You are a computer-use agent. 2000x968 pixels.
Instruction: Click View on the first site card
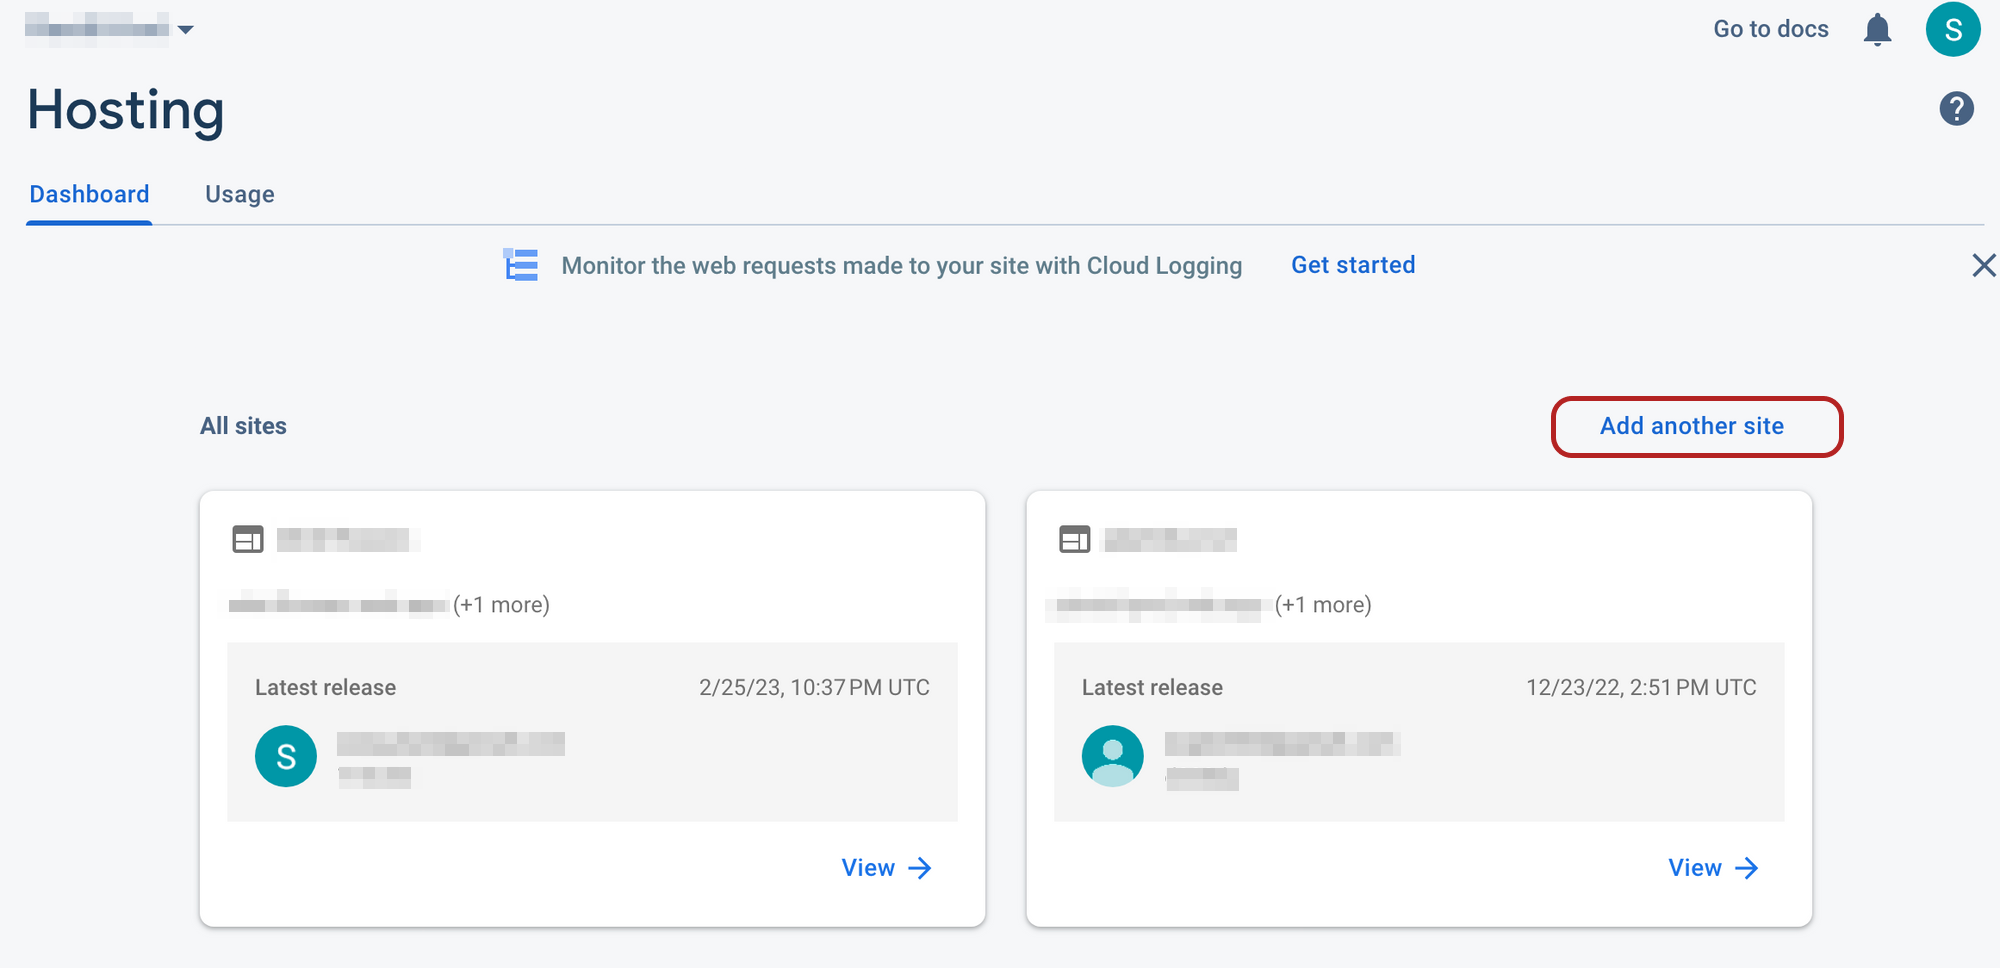(886, 868)
